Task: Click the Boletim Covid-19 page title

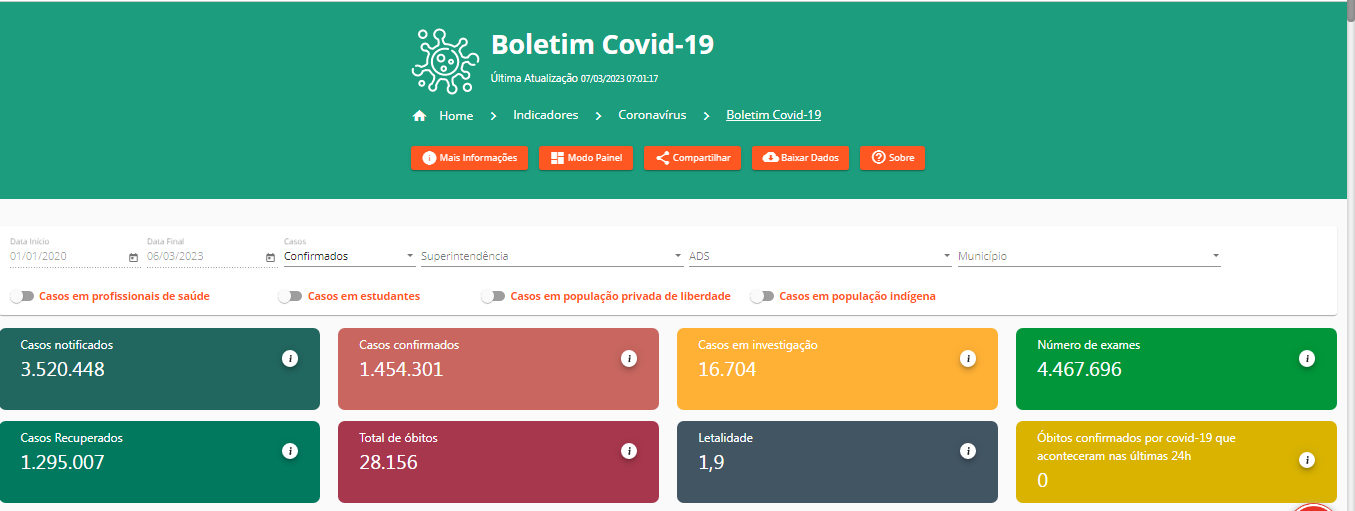Action: 602,45
